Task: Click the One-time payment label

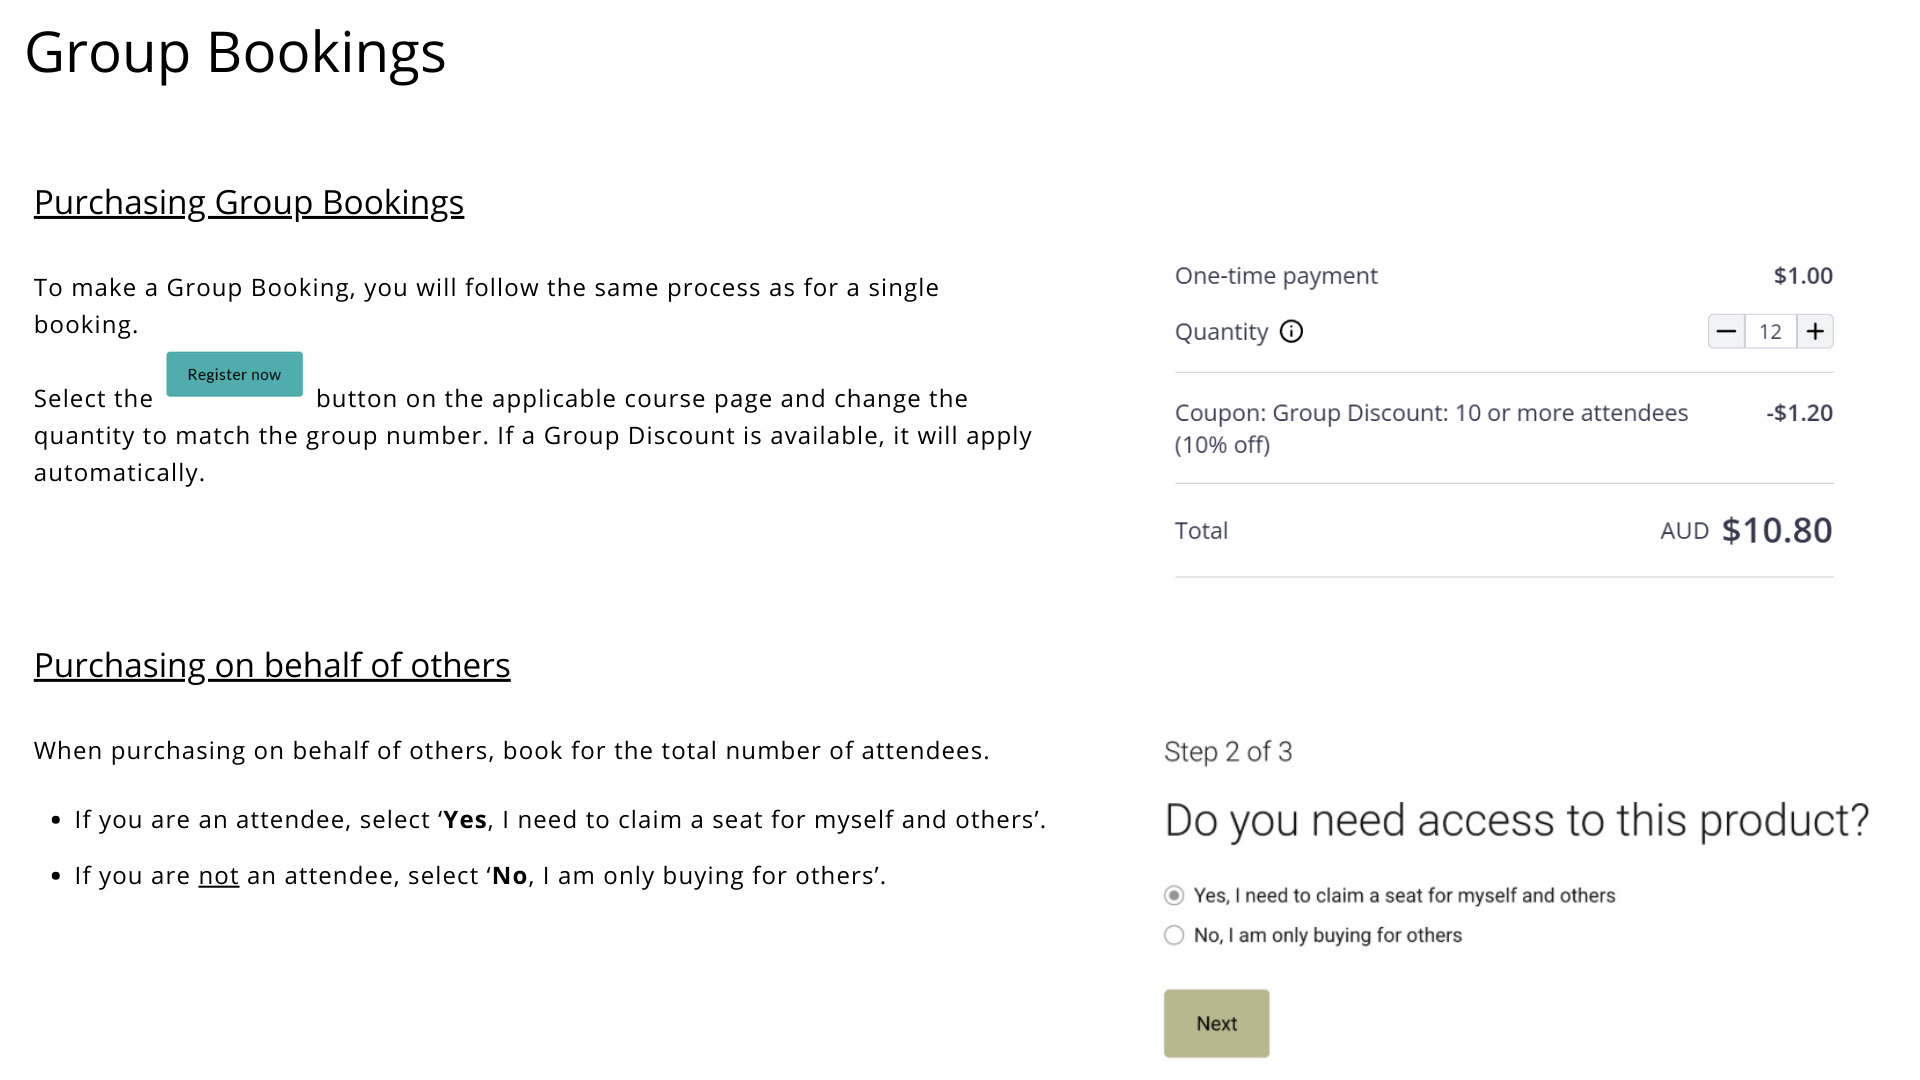Action: coord(1276,276)
